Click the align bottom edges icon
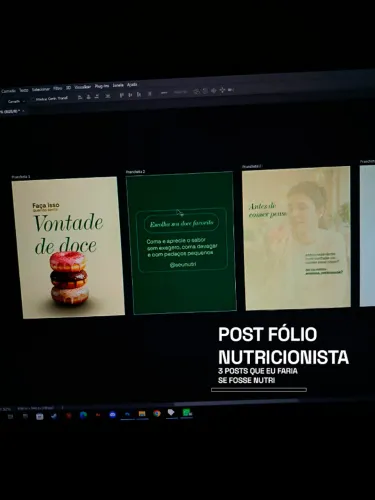 pos(139,95)
